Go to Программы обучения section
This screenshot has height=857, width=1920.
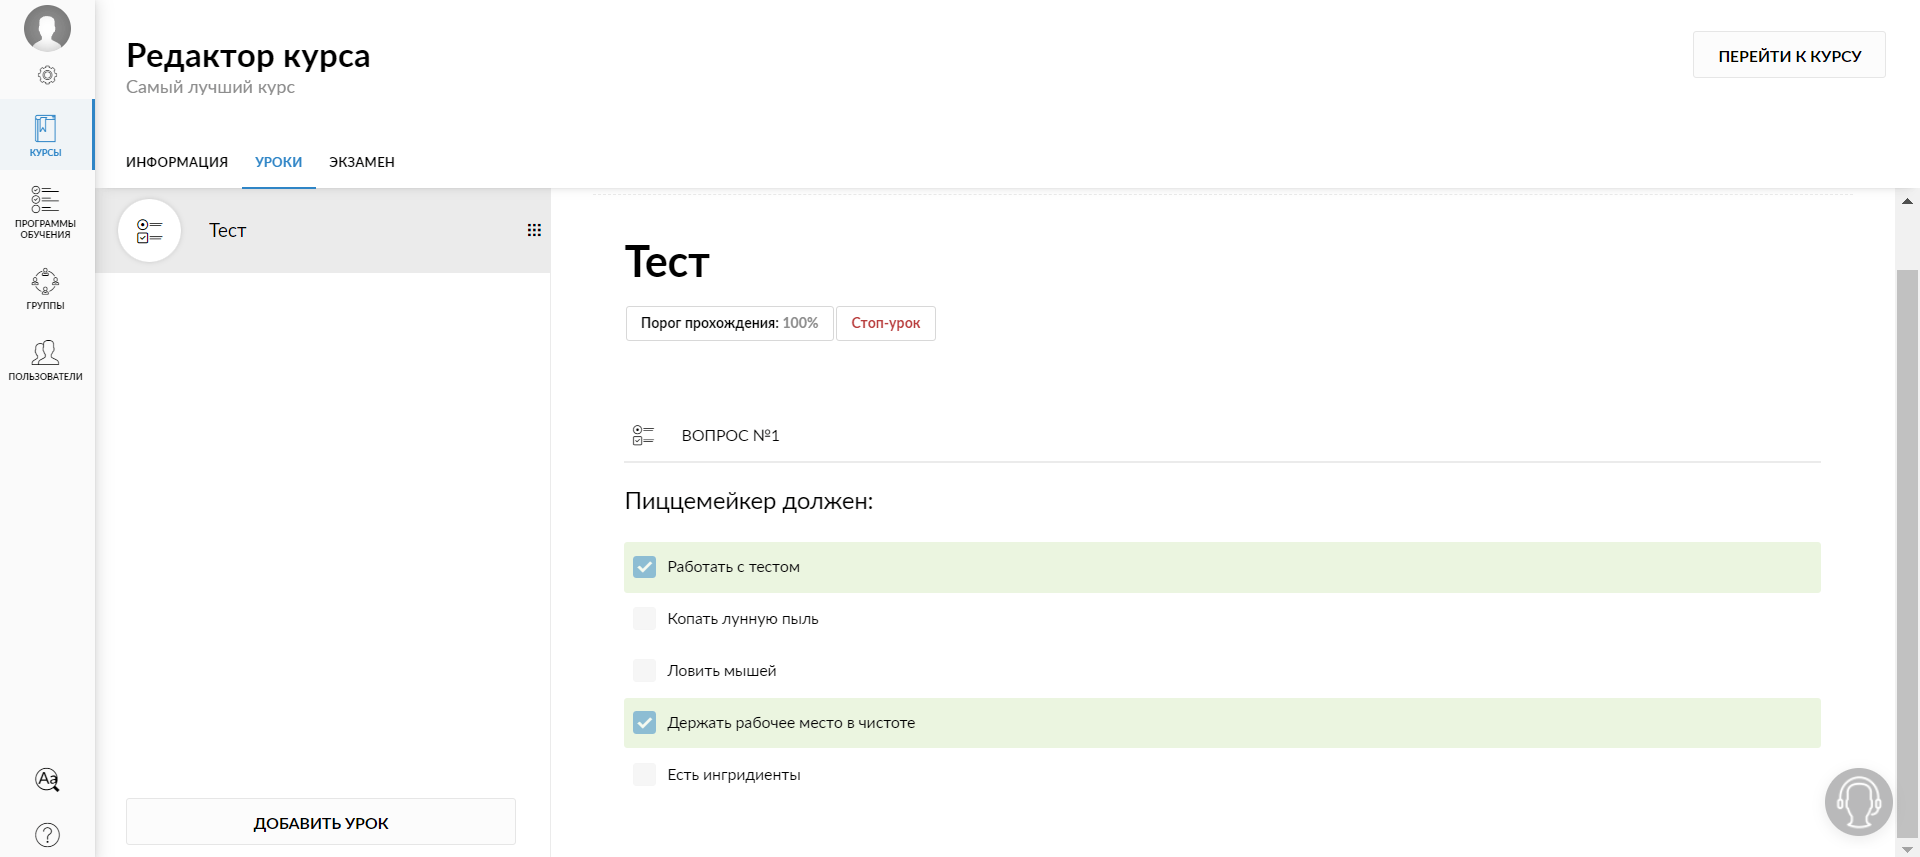tap(46, 212)
